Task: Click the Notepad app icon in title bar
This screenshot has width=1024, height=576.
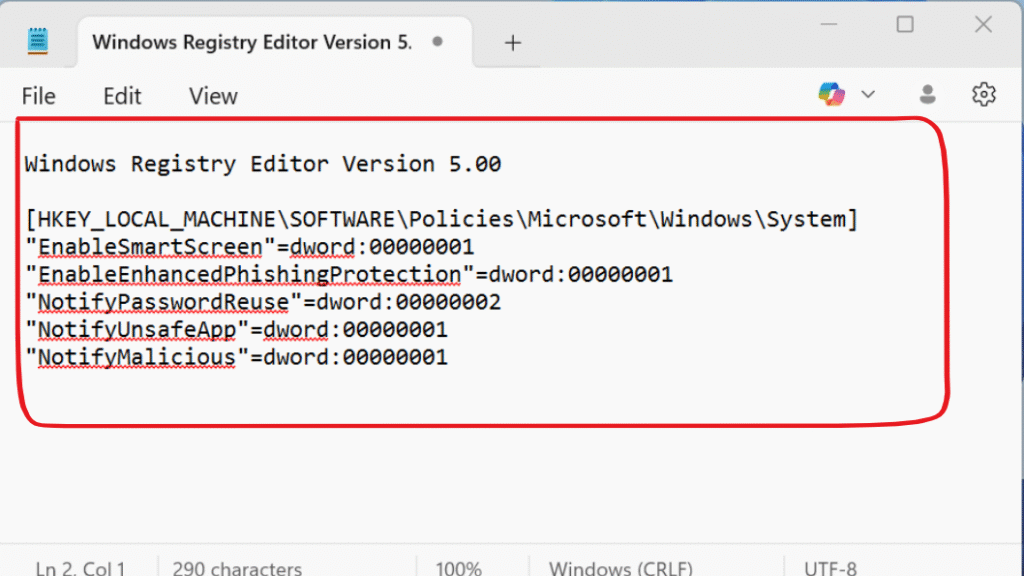Action: point(38,41)
